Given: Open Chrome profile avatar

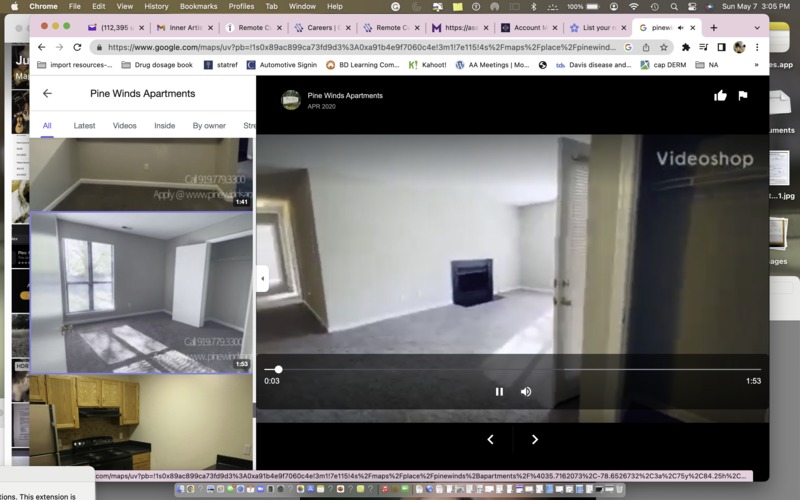Looking at the screenshot, I should pos(739,47).
